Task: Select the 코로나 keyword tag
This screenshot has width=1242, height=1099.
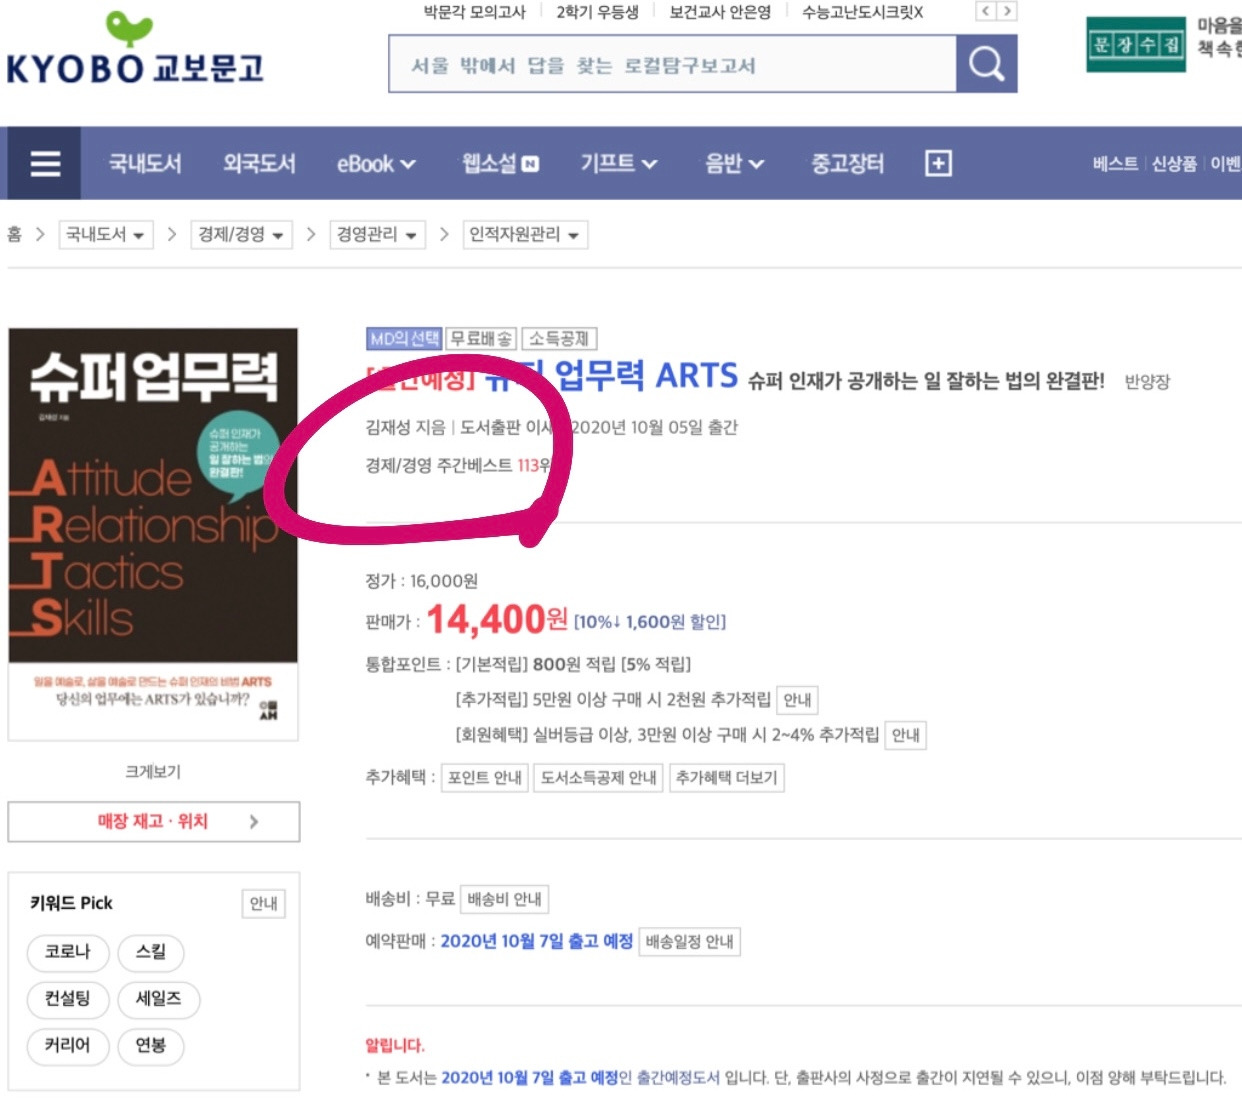Action: [68, 951]
